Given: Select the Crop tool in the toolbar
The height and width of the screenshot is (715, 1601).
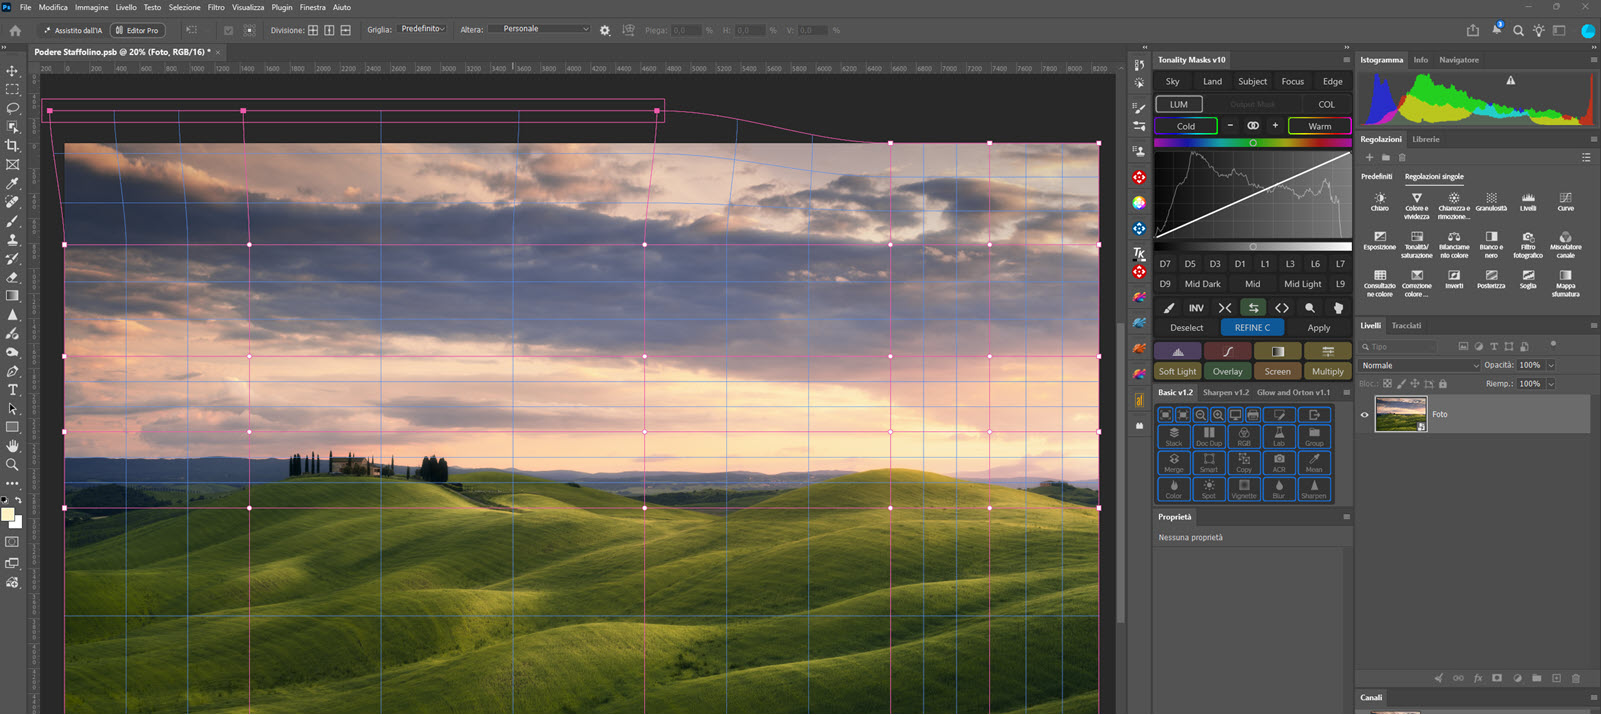Looking at the screenshot, I should 12,146.
